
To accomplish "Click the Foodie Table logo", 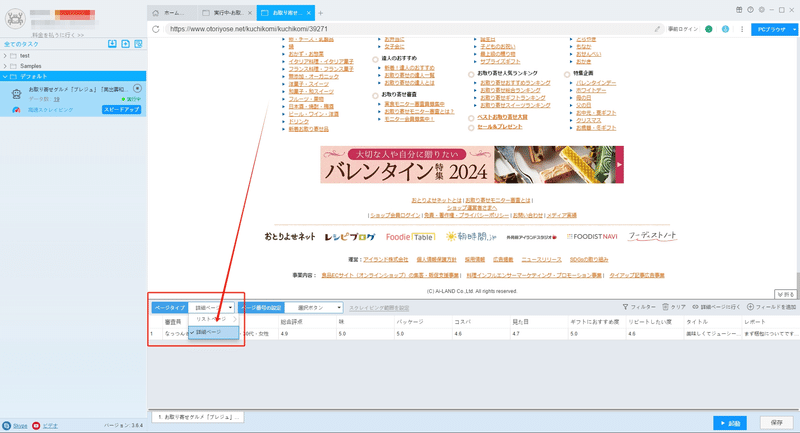I will point(410,237).
